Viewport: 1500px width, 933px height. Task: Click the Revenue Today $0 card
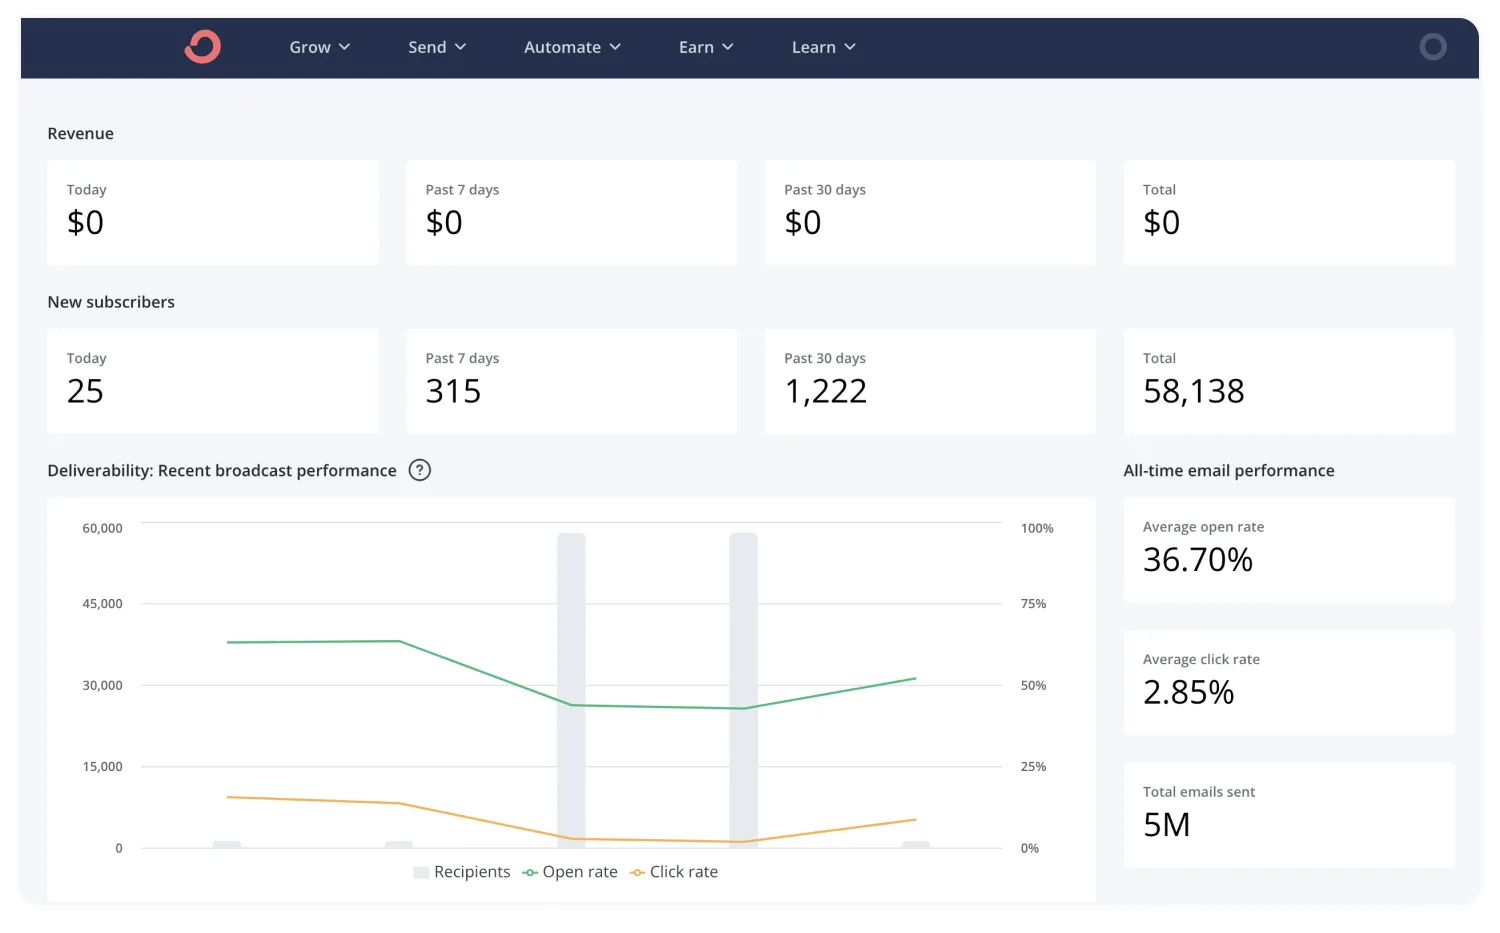pos(213,212)
